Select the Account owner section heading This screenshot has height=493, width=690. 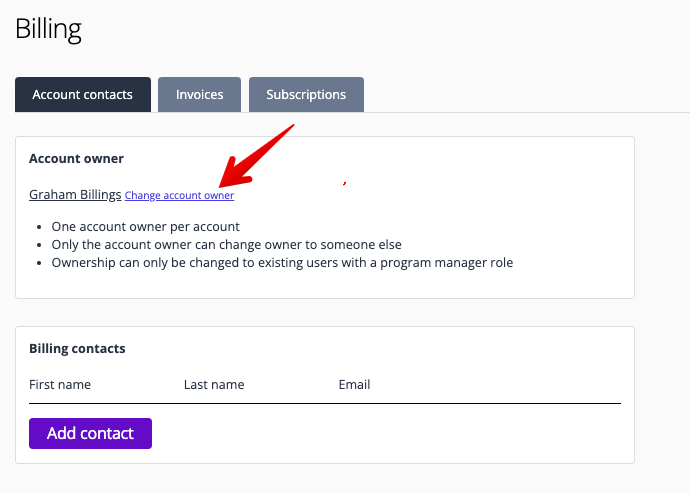(x=77, y=158)
